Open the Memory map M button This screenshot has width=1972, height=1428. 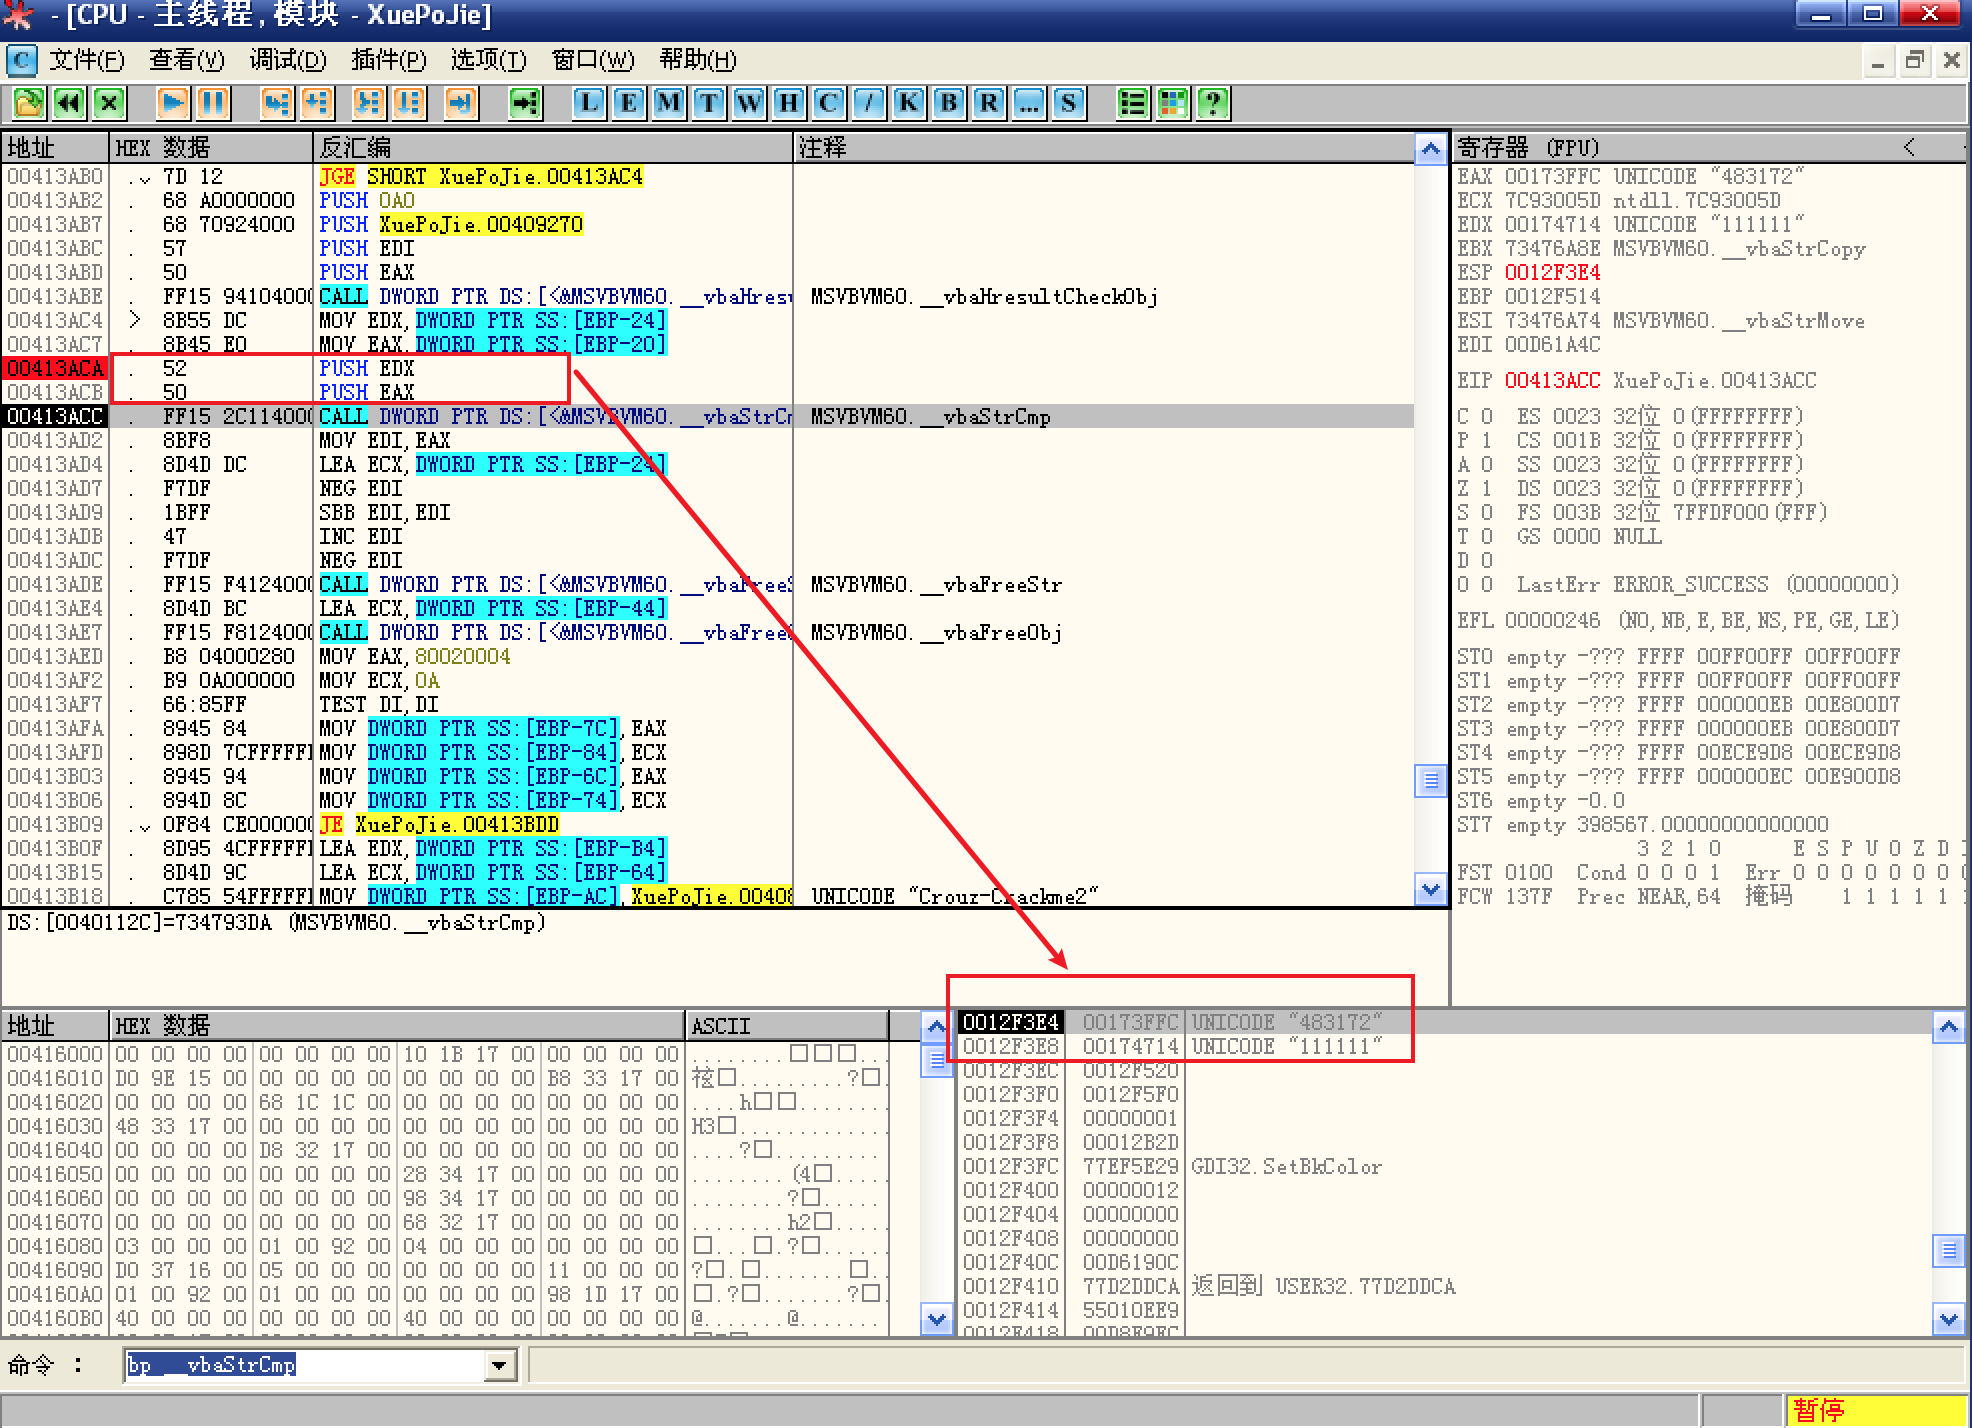(x=669, y=103)
